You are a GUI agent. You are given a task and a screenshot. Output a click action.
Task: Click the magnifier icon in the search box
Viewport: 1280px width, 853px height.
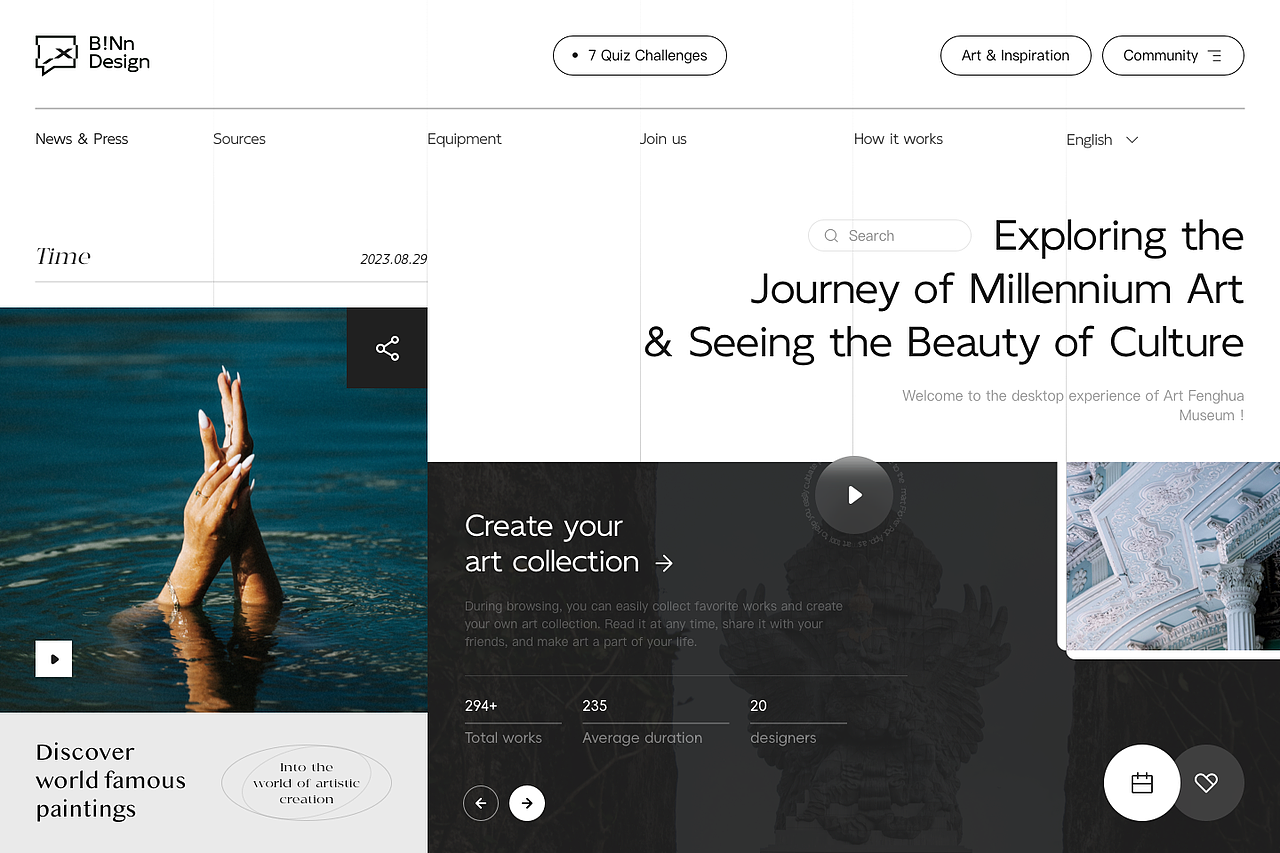[831, 236]
